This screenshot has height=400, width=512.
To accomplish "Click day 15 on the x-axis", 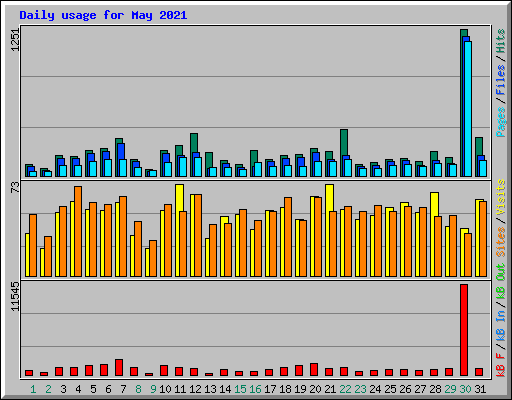I will click(240, 389).
